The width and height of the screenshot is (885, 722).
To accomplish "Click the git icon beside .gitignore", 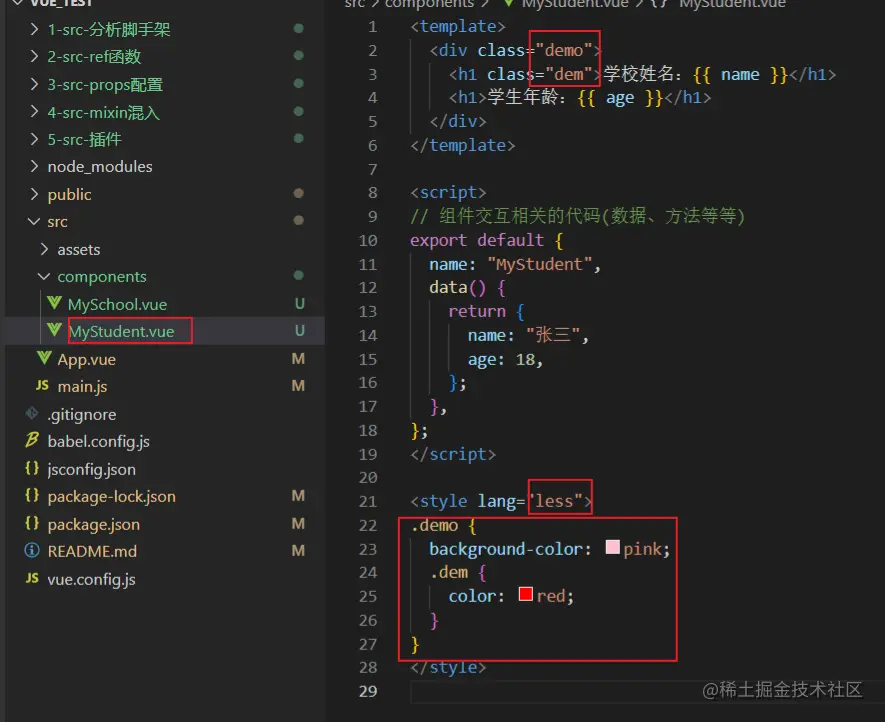I will (32, 413).
